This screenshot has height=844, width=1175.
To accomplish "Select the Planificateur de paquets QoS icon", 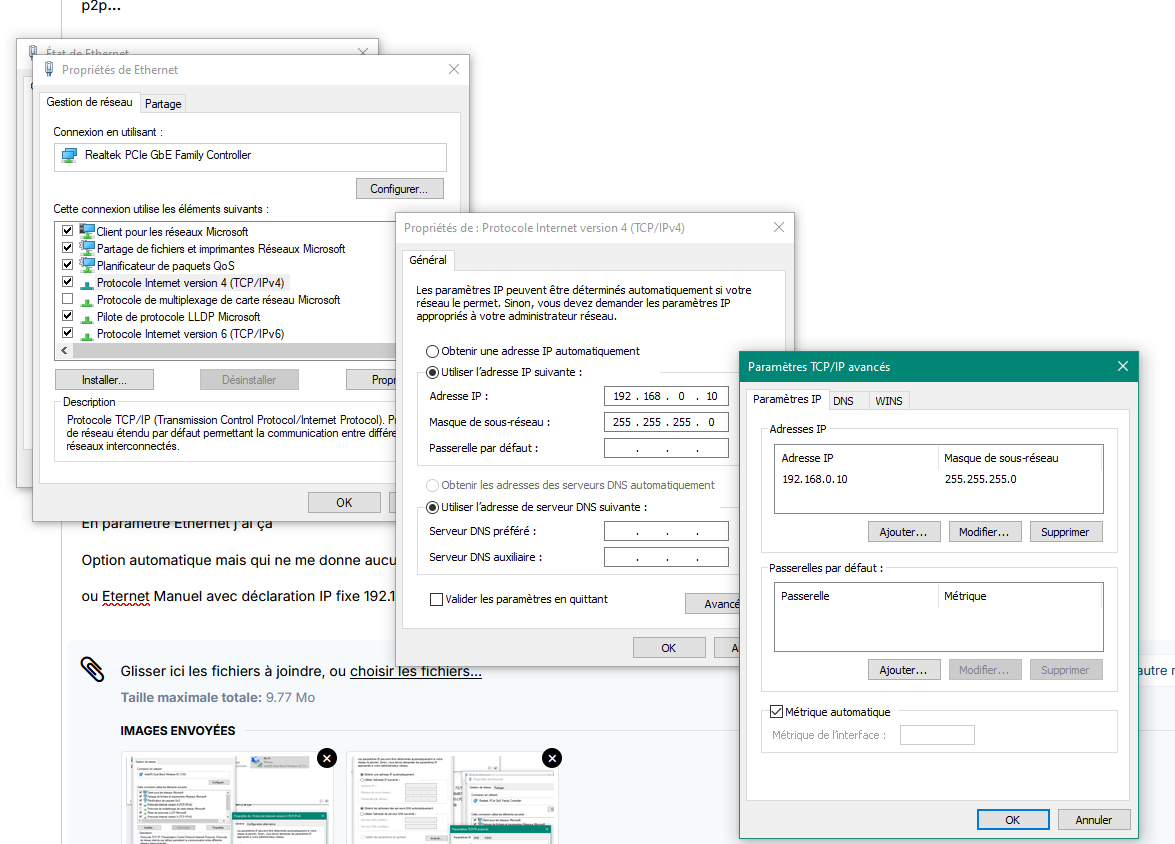I will point(87,265).
